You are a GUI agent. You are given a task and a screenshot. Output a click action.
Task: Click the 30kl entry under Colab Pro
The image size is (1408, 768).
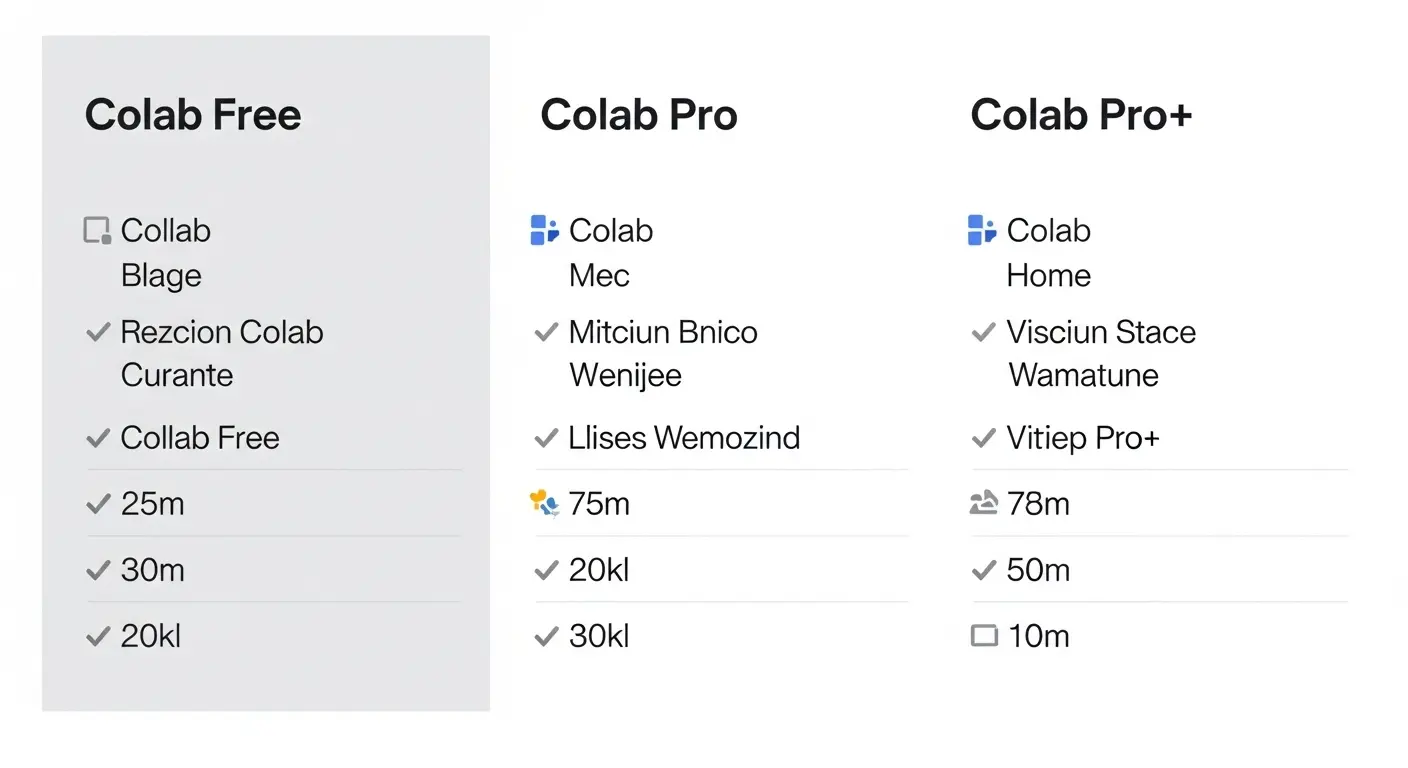pos(599,636)
